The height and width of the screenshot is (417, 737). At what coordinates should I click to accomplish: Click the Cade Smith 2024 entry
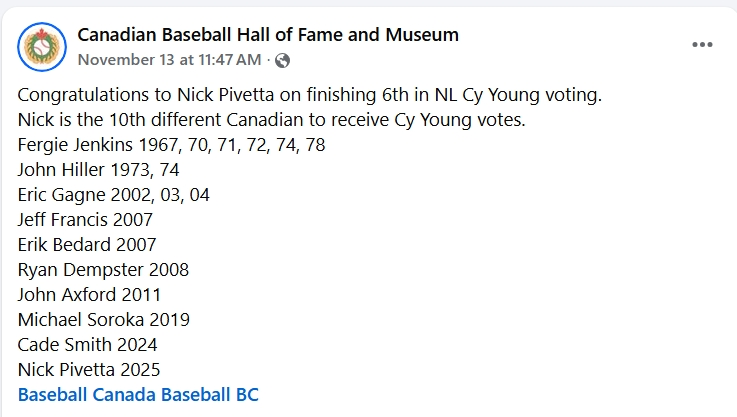click(x=89, y=344)
